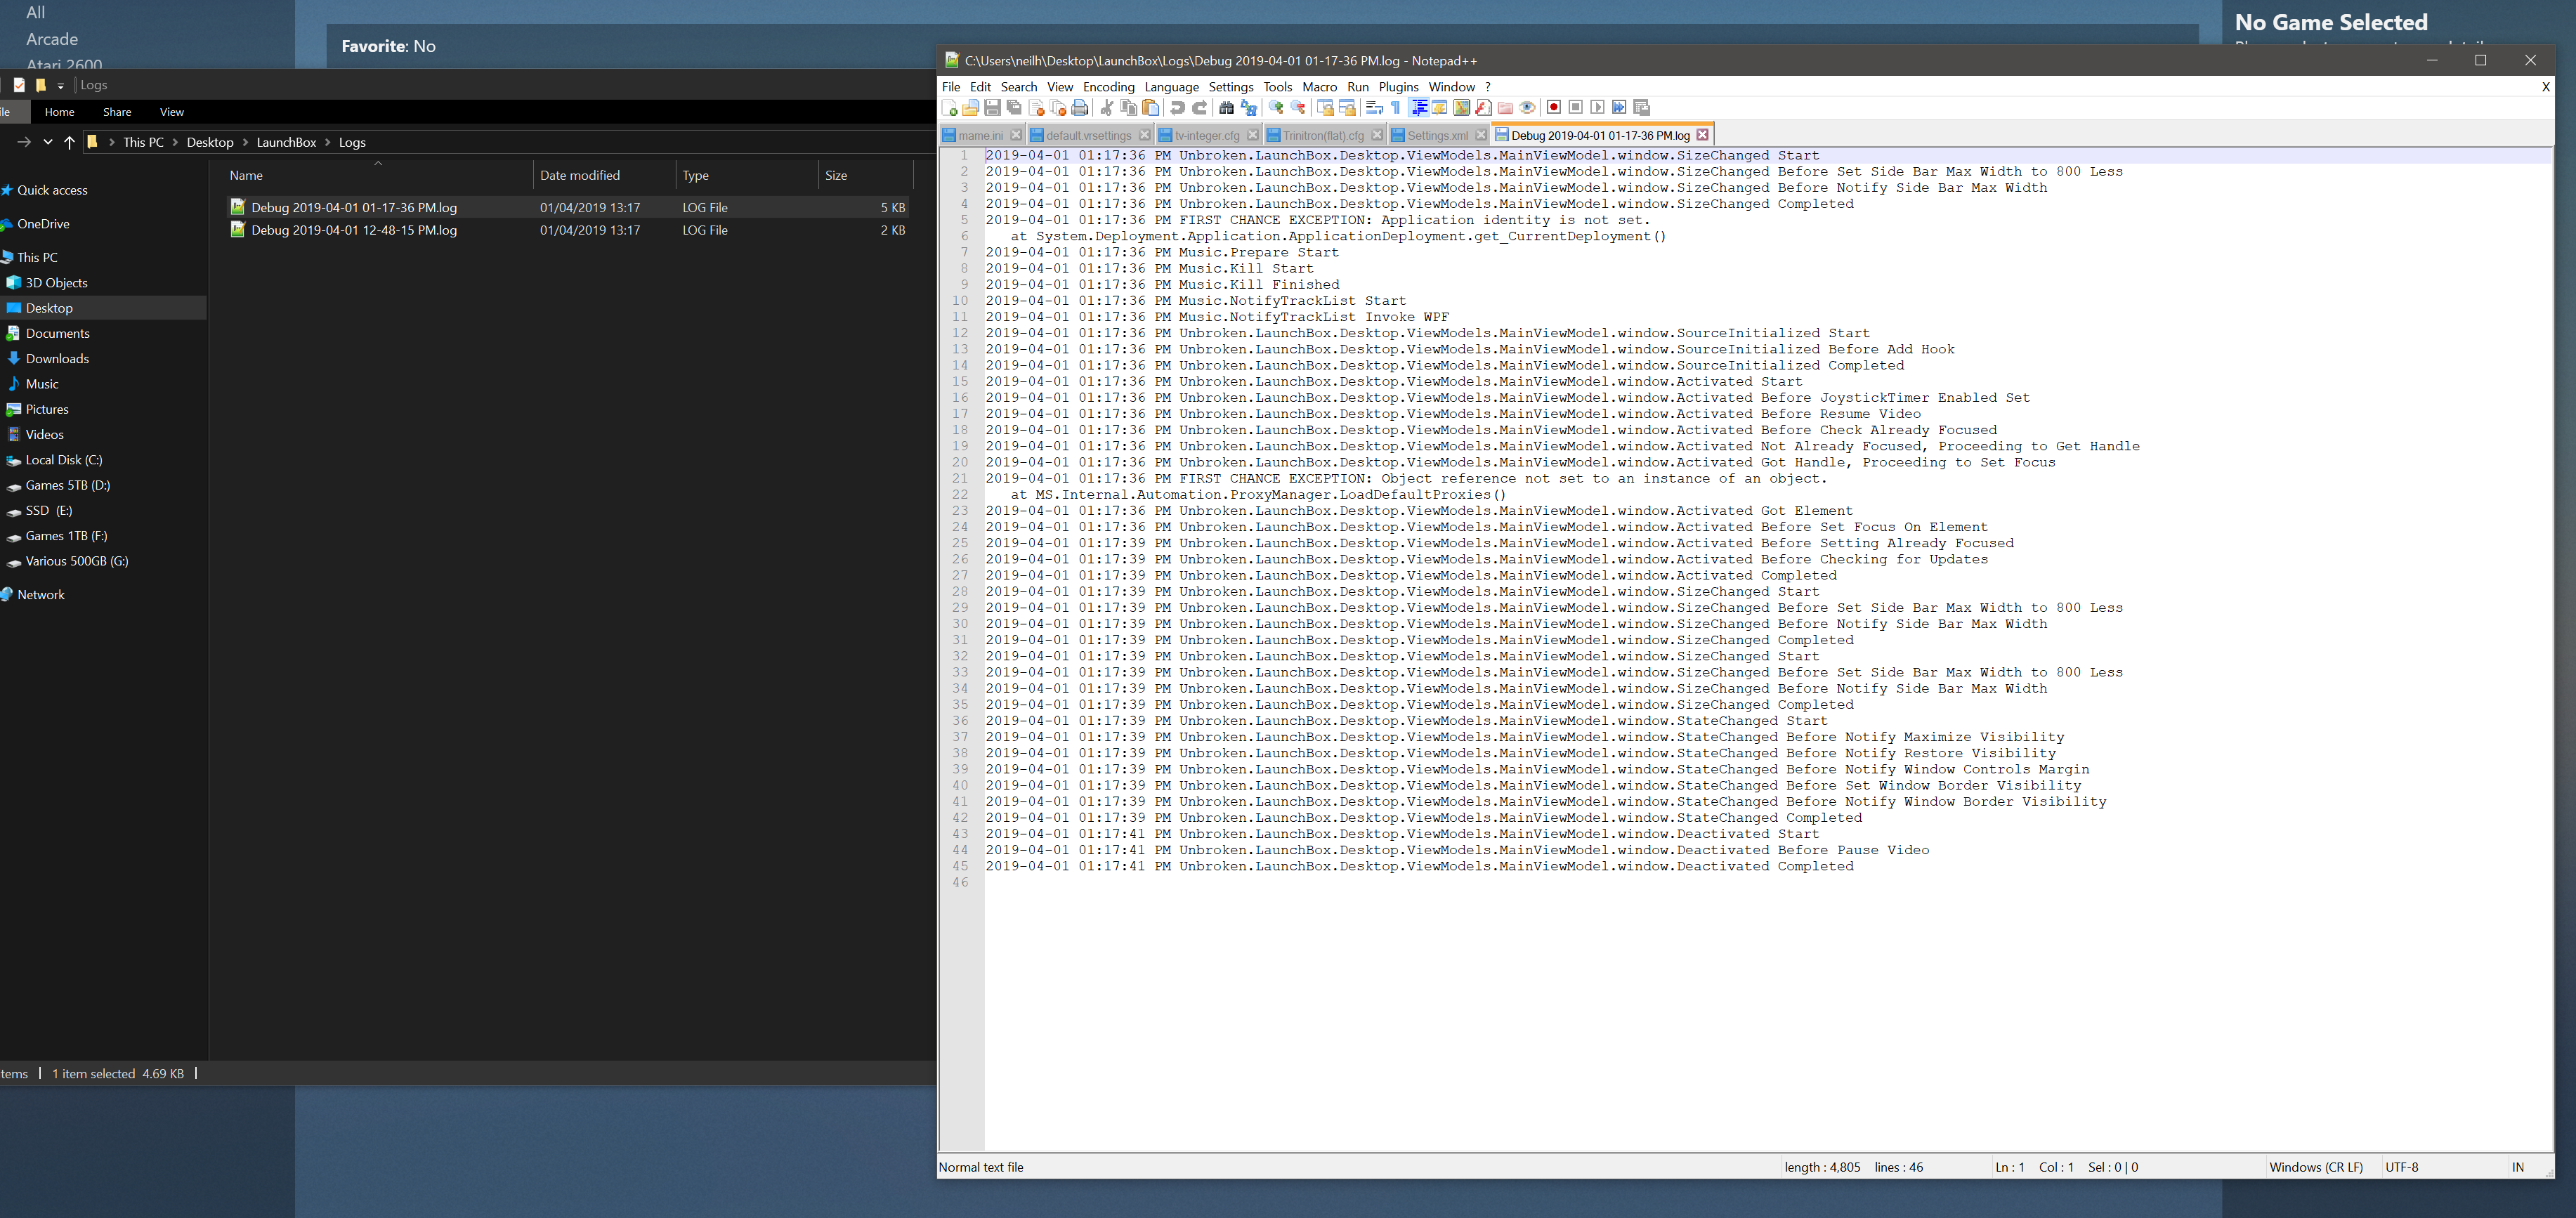Click Windows (CR LF) status bar field
Viewport: 2576px width, 1218px height.
[2316, 1167]
